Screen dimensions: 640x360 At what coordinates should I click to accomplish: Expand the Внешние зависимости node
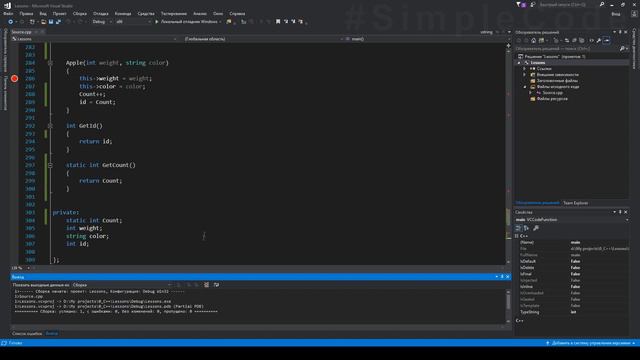click(x=525, y=75)
